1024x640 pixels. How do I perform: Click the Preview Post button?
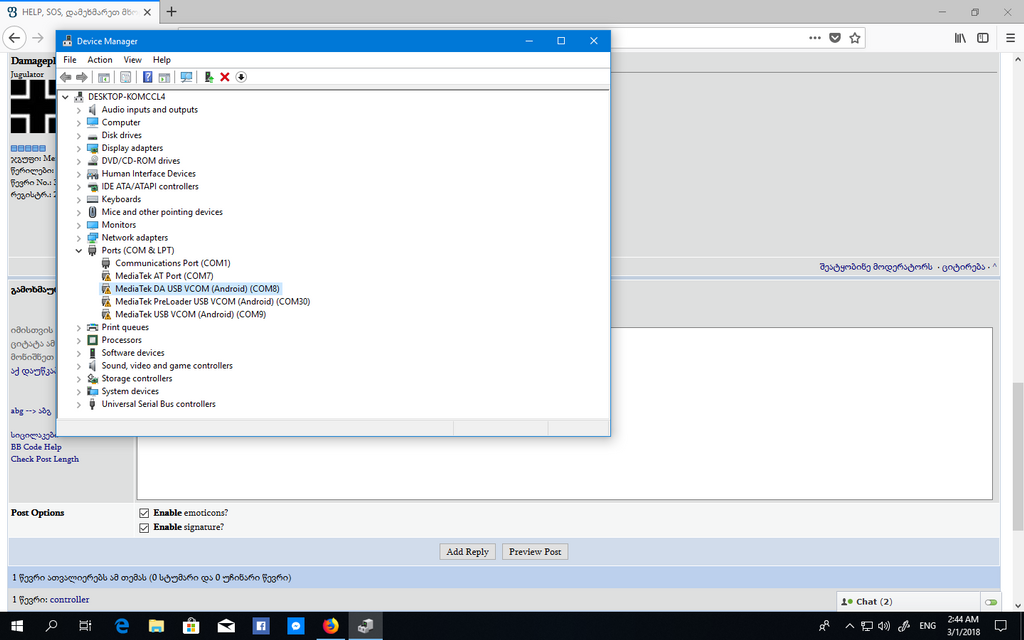tap(535, 552)
